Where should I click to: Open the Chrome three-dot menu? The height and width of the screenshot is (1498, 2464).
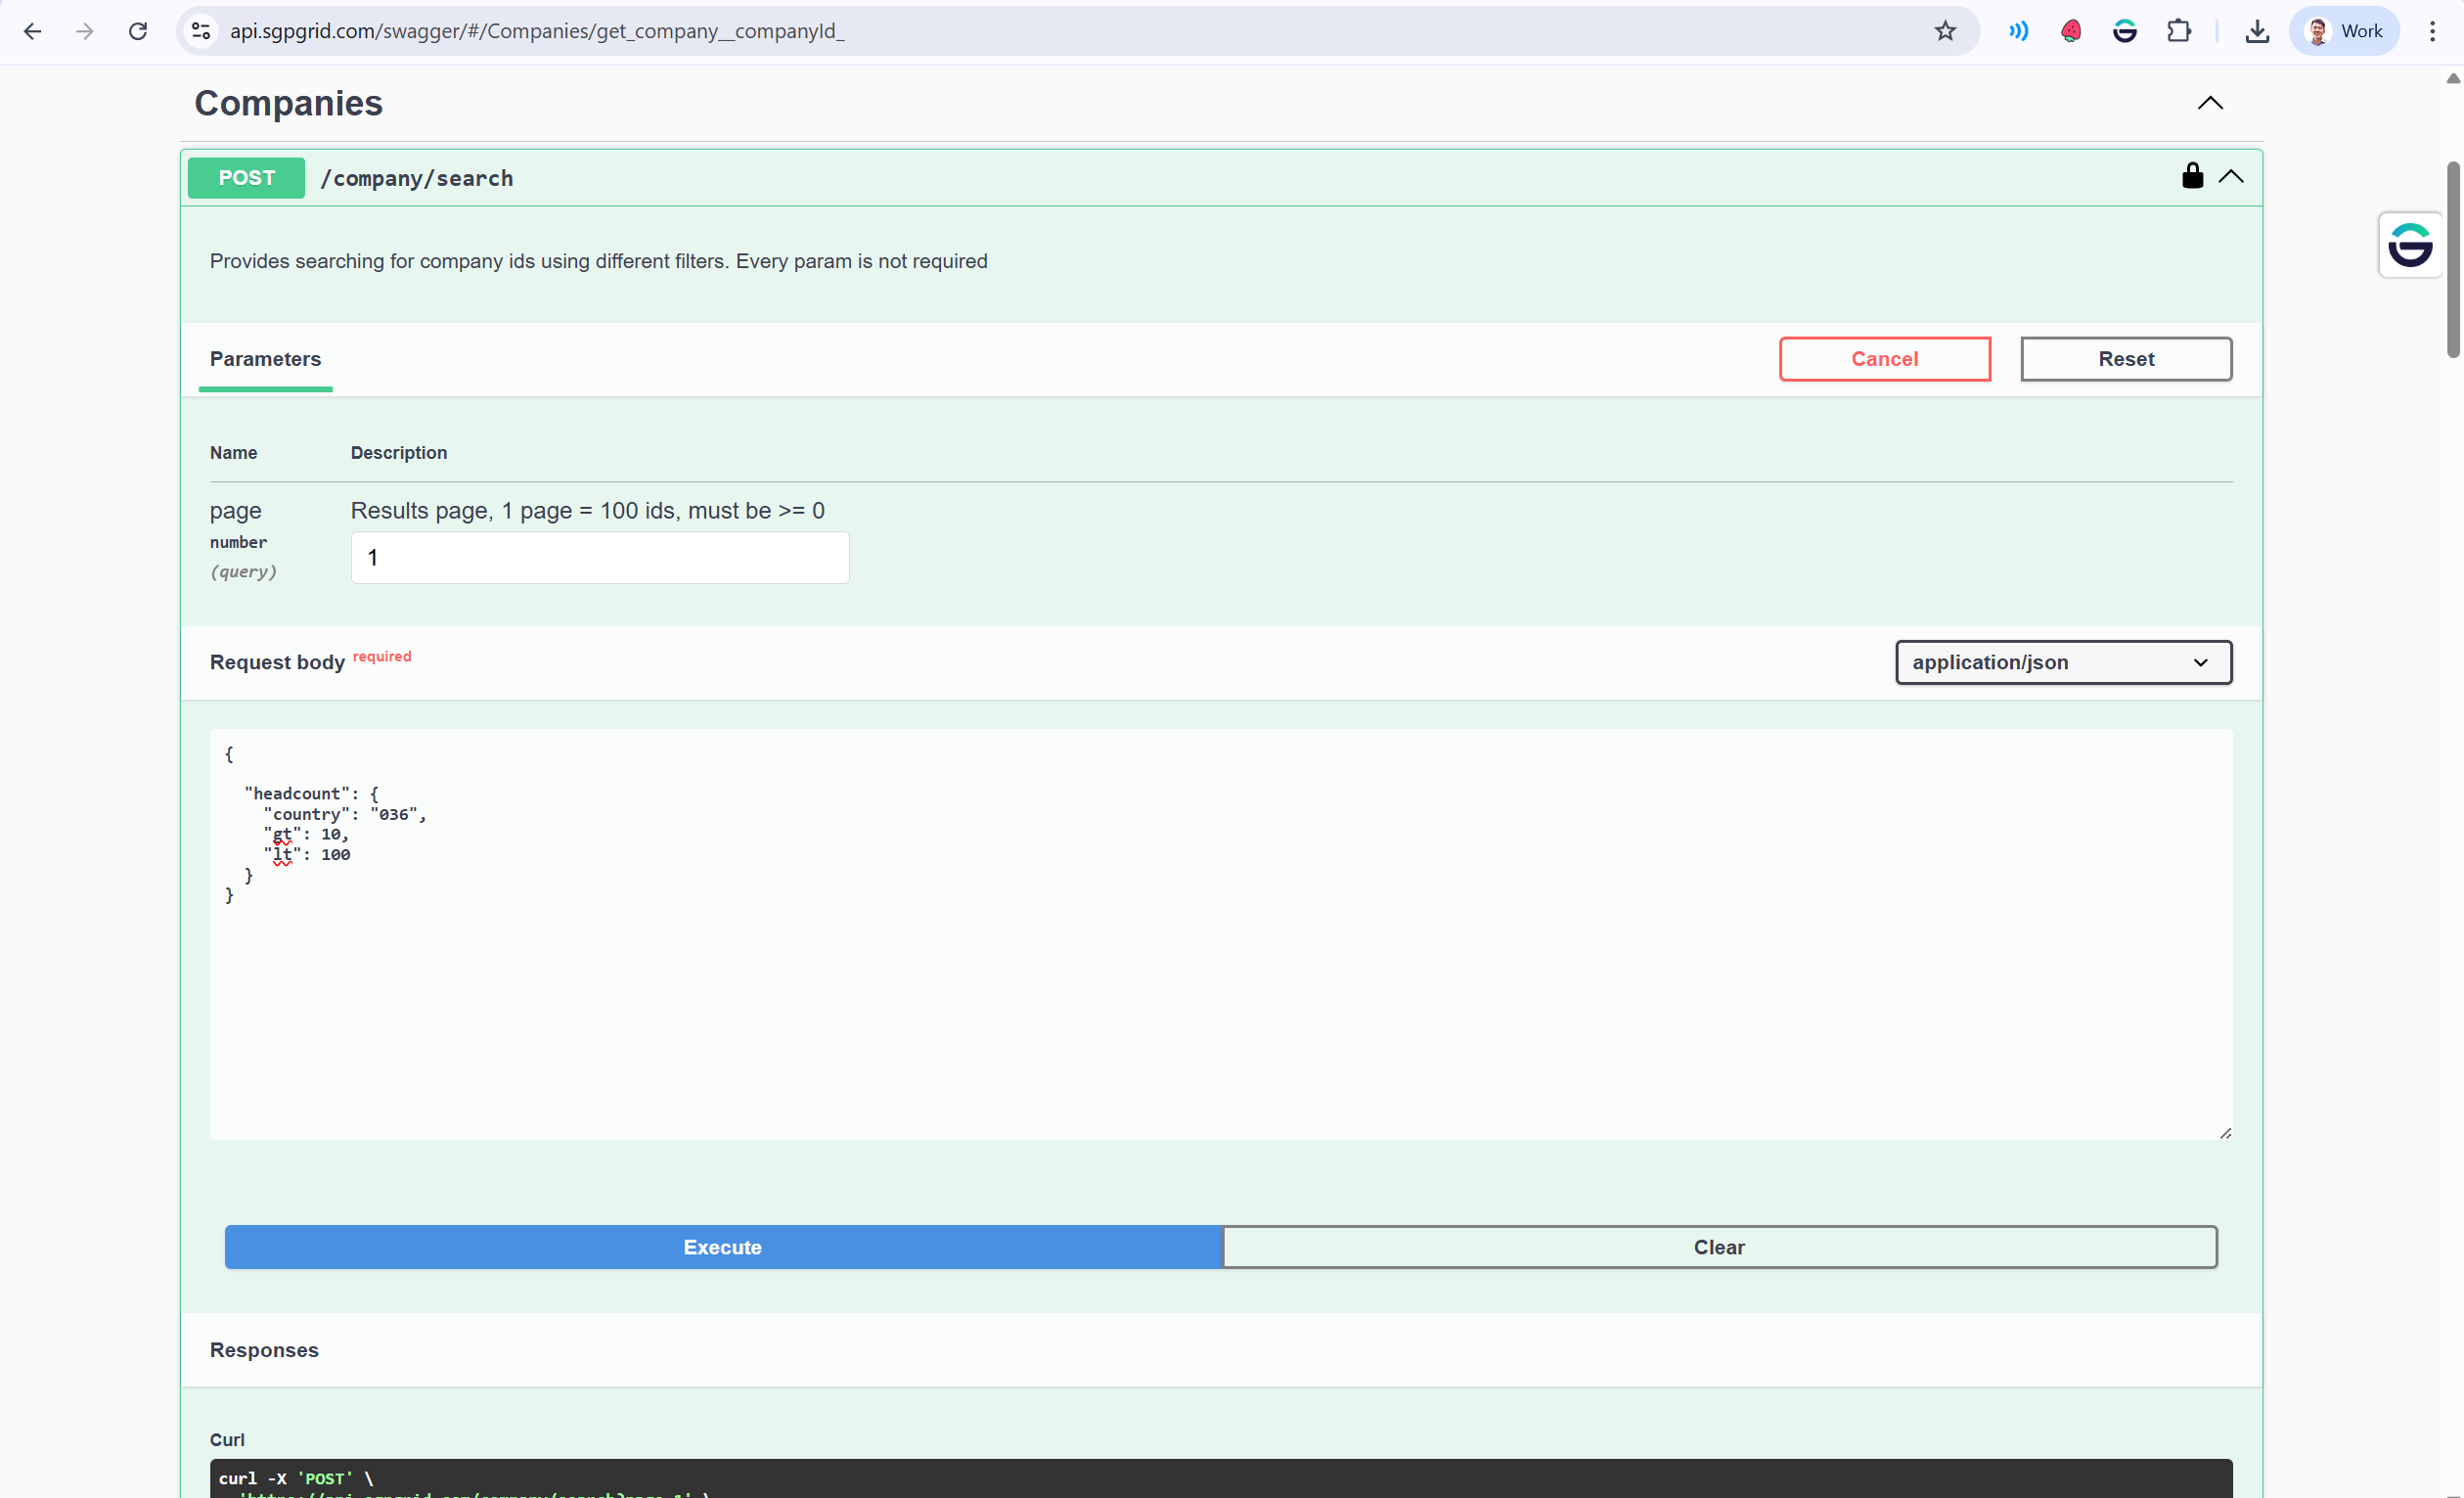point(2432,31)
